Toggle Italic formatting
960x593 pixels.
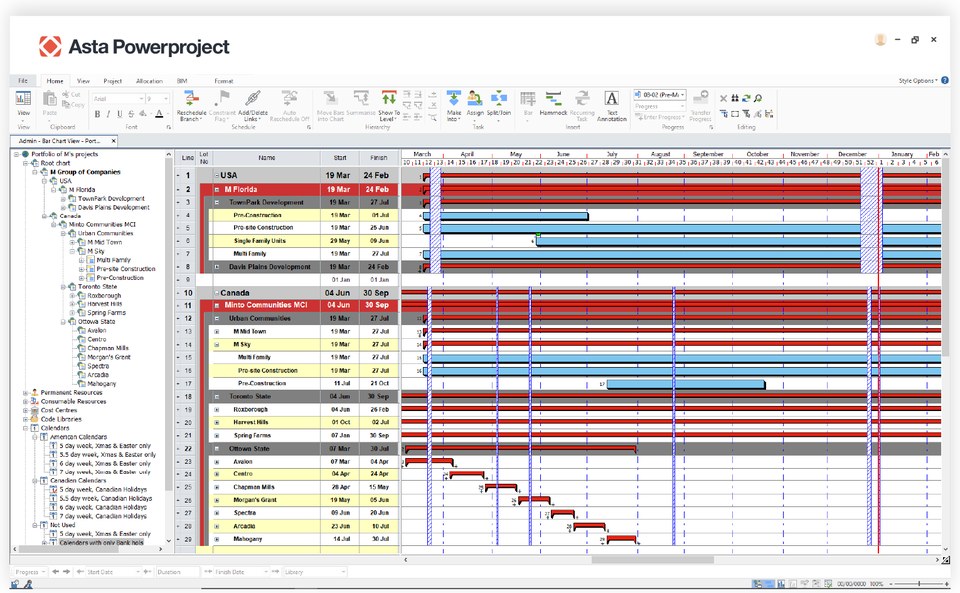pyautogui.click(x=108, y=114)
